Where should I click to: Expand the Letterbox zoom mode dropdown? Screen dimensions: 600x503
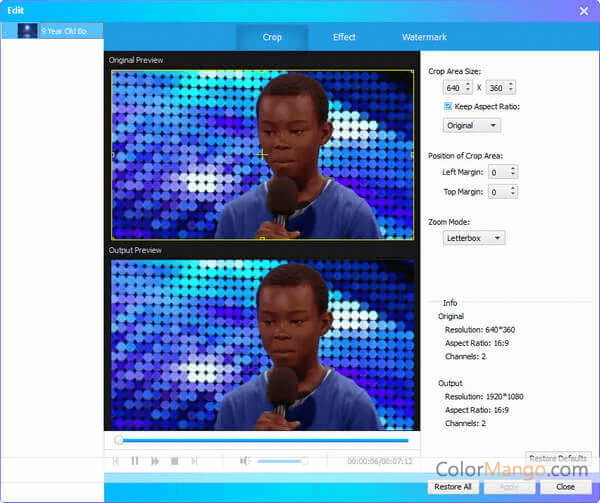tap(474, 238)
